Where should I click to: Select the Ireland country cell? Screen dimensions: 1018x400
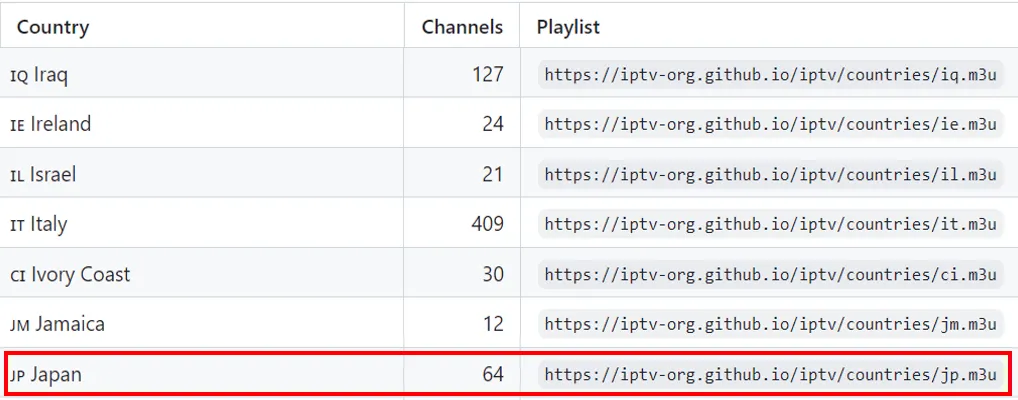[x=202, y=124]
